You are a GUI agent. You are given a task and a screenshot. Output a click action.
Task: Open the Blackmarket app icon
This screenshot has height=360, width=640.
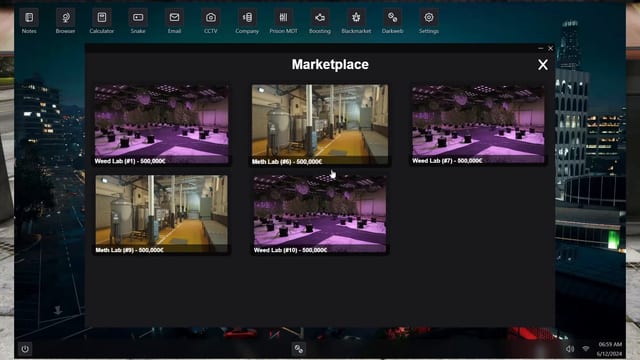coord(356,18)
